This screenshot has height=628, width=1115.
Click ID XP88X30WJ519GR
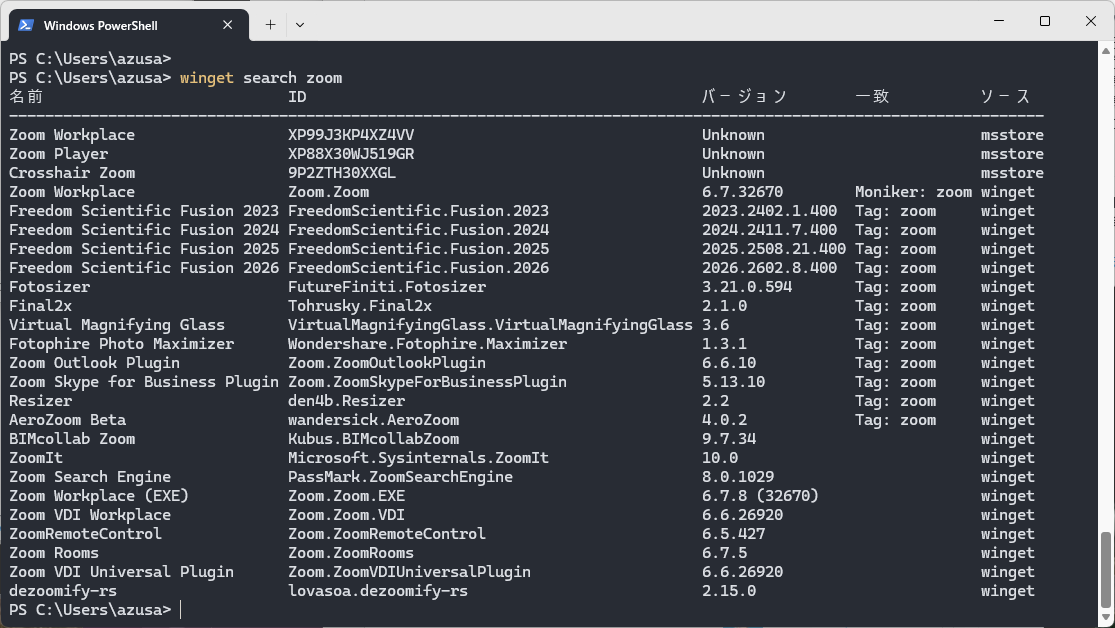[x=351, y=154]
